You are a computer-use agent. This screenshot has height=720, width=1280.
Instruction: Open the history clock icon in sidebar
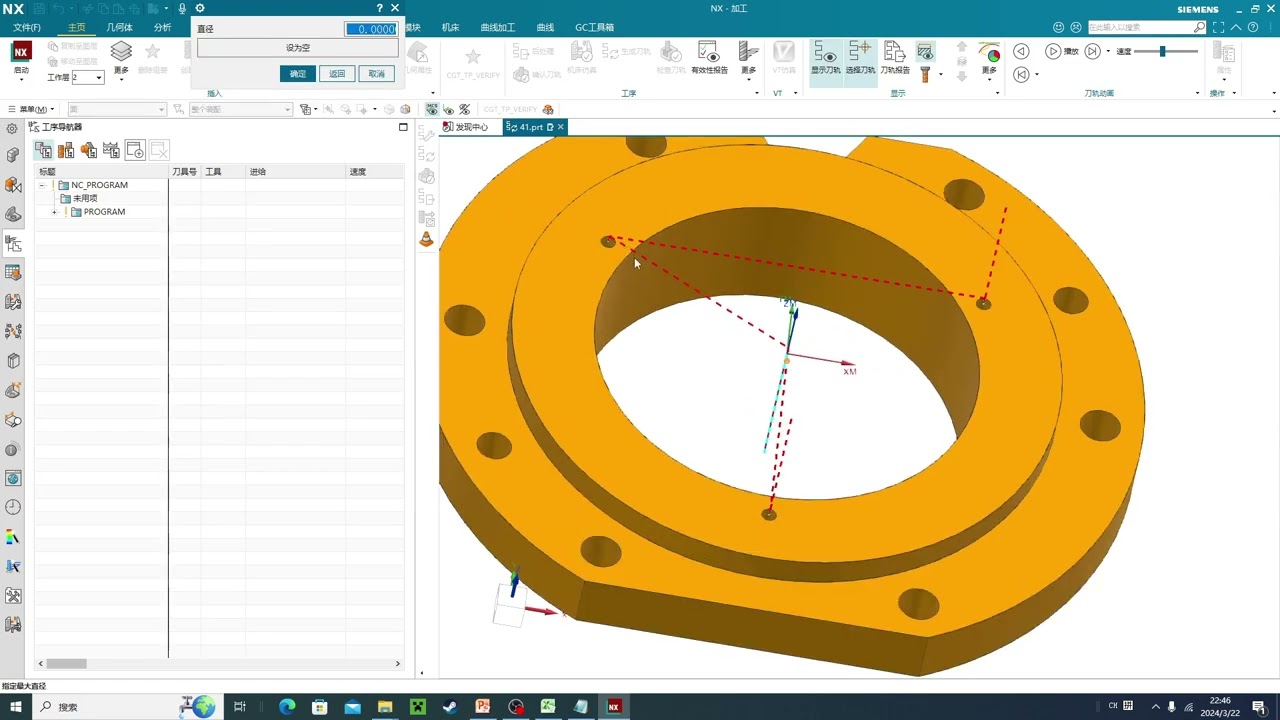click(13, 507)
